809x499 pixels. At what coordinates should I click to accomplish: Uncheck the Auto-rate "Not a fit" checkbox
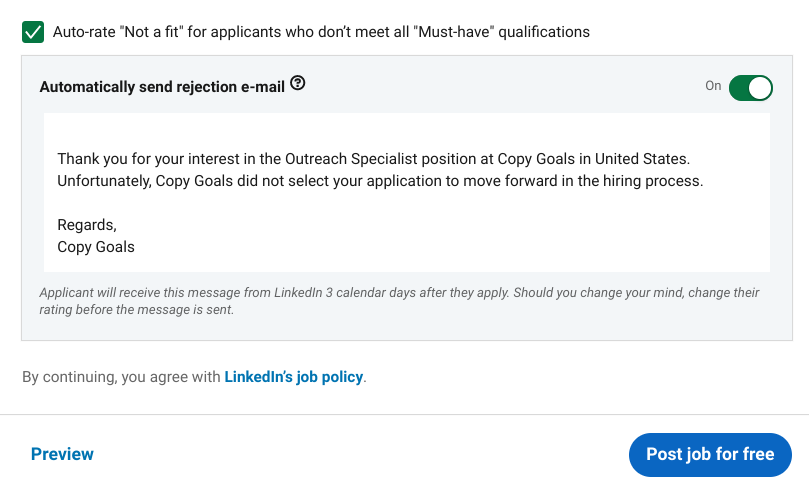(x=33, y=32)
